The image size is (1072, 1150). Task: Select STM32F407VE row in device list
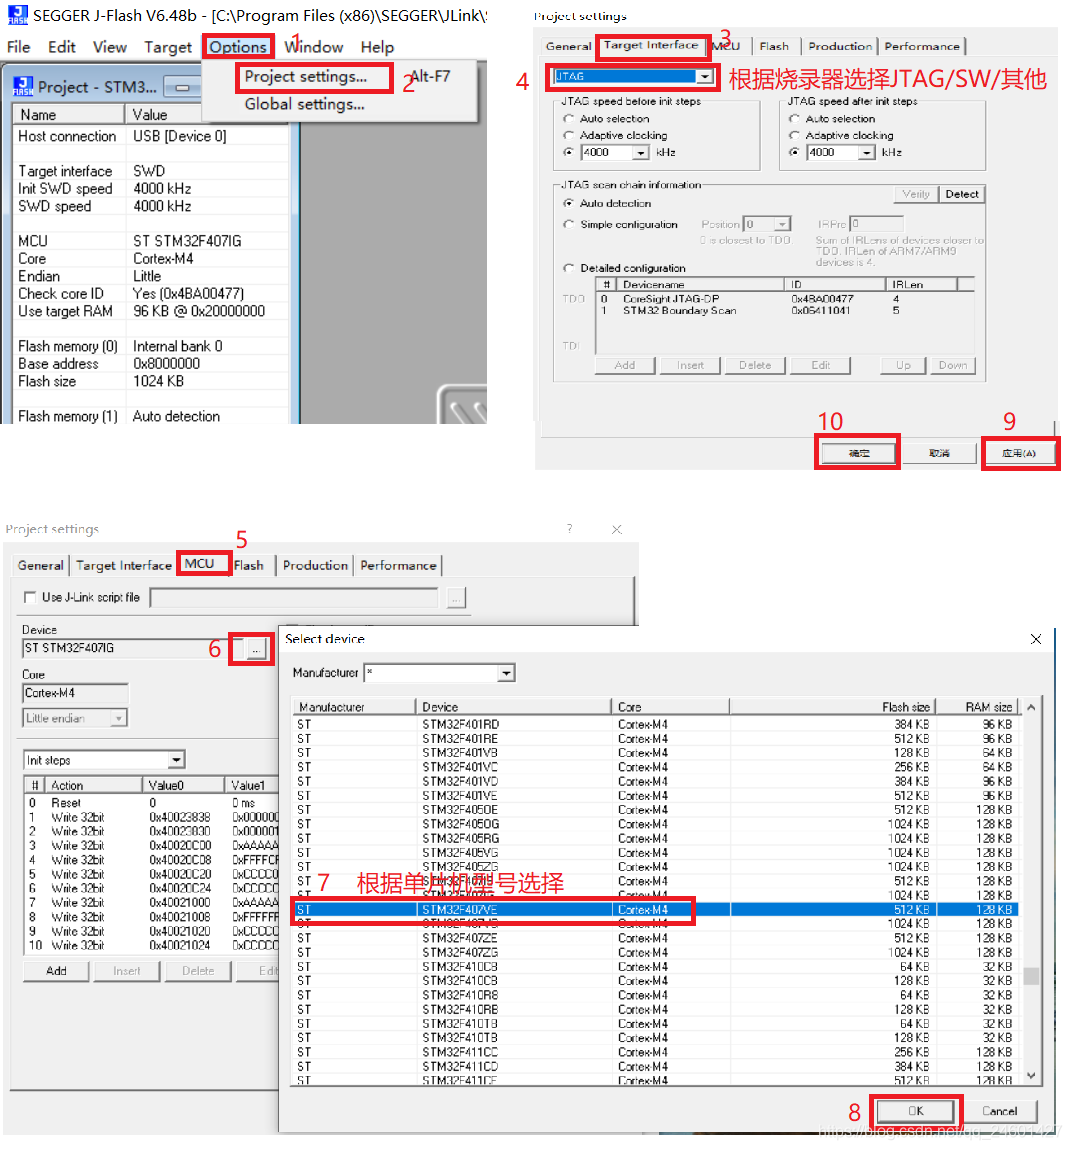tap(654, 909)
